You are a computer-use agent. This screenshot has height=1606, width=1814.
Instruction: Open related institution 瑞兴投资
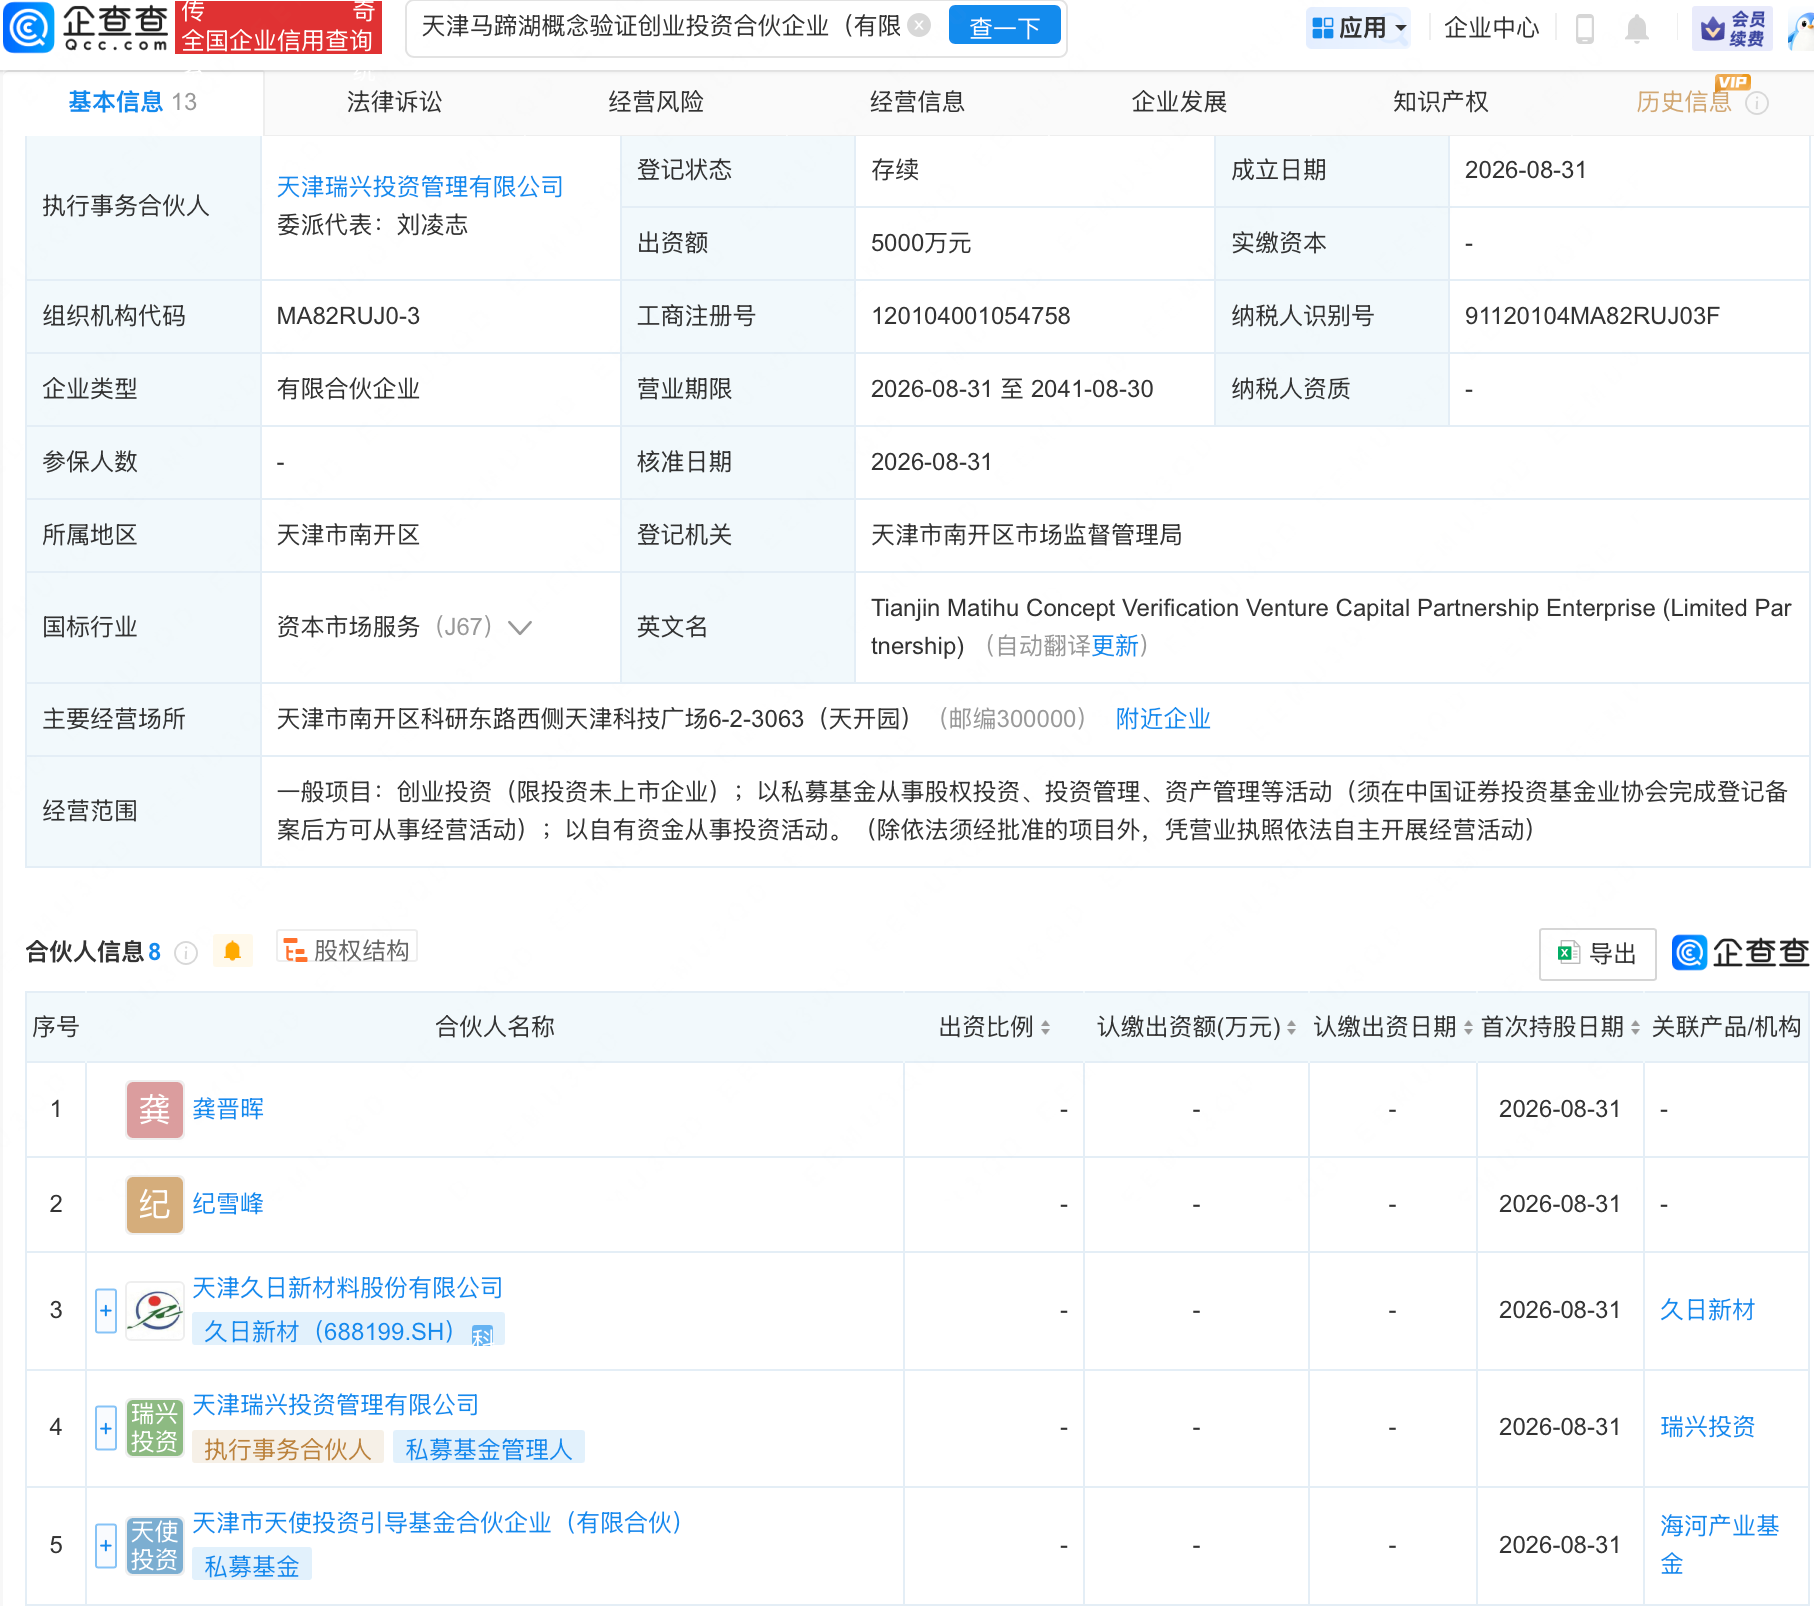click(x=1707, y=1427)
